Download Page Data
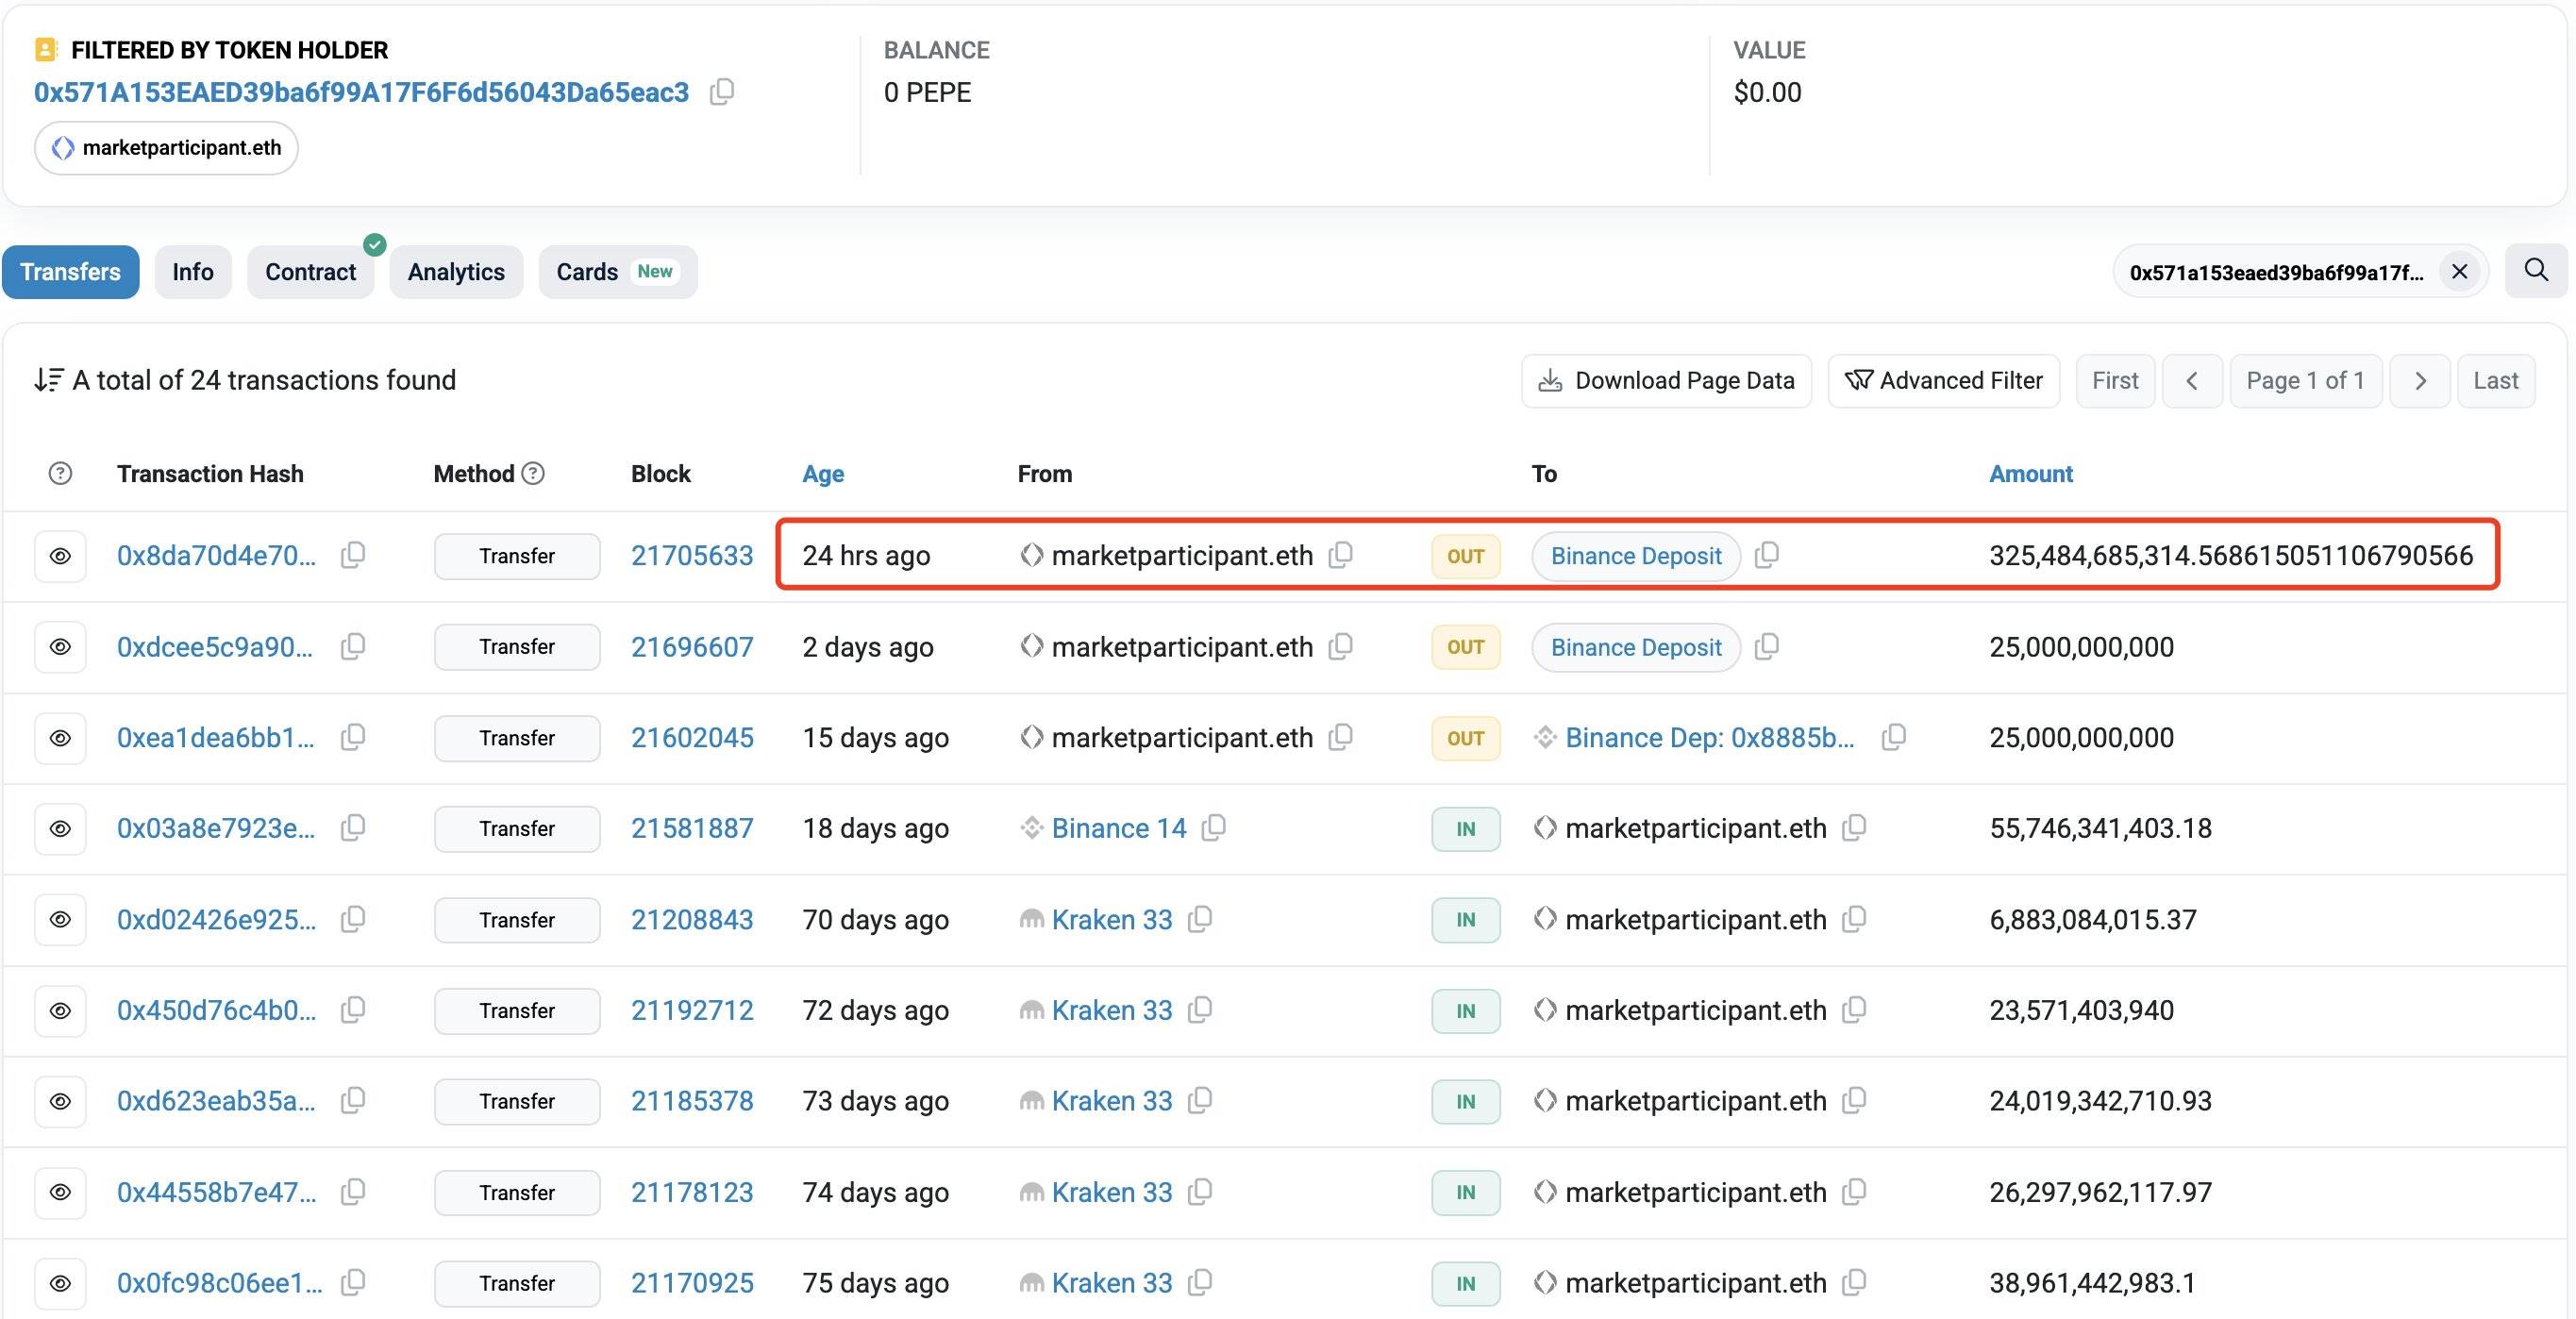Image resolution: width=2576 pixels, height=1319 pixels. tap(1666, 381)
